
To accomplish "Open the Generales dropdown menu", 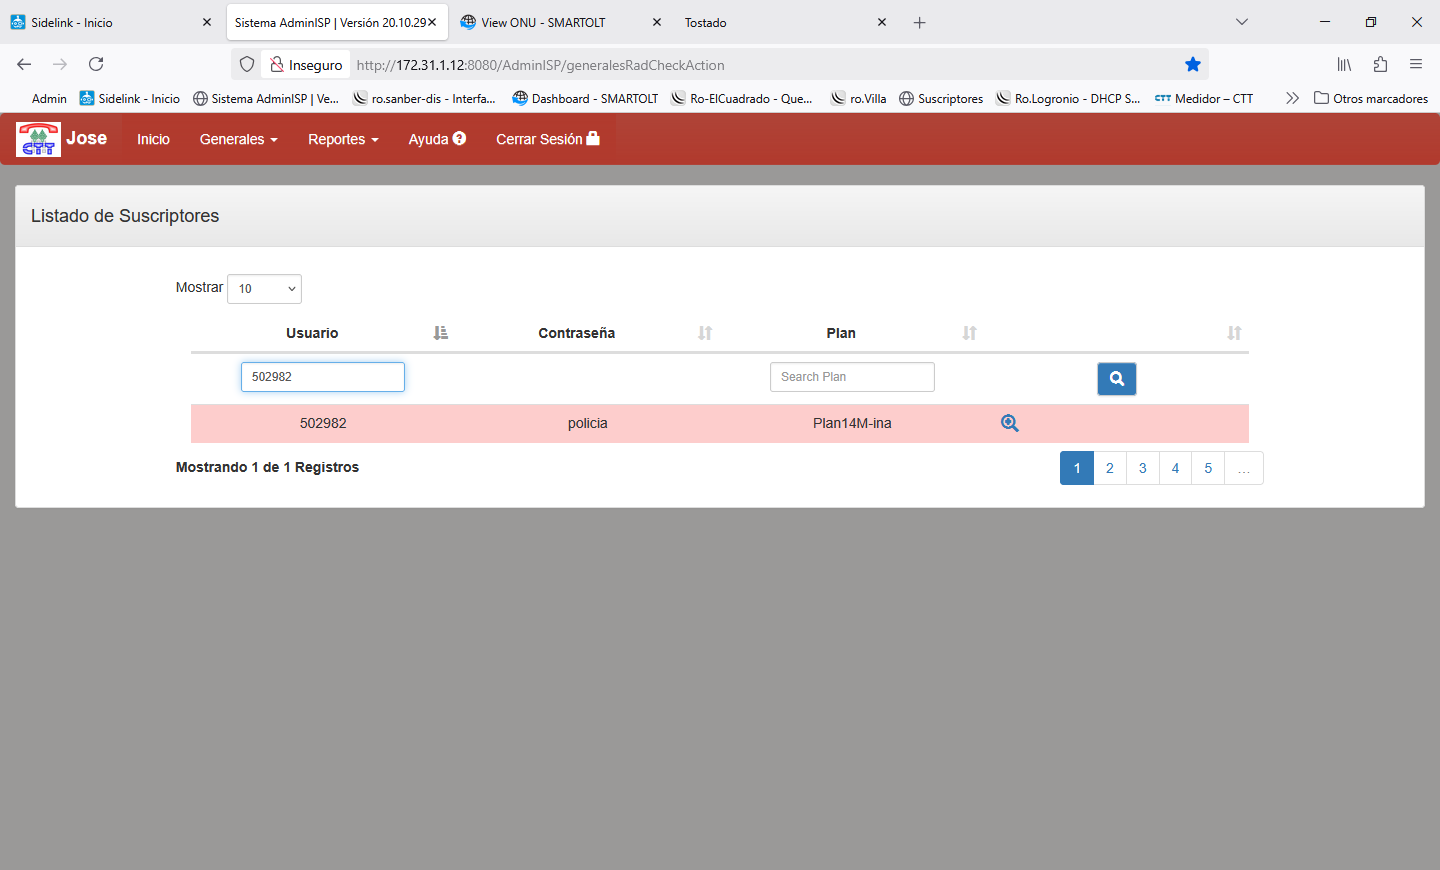I will tap(238, 139).
